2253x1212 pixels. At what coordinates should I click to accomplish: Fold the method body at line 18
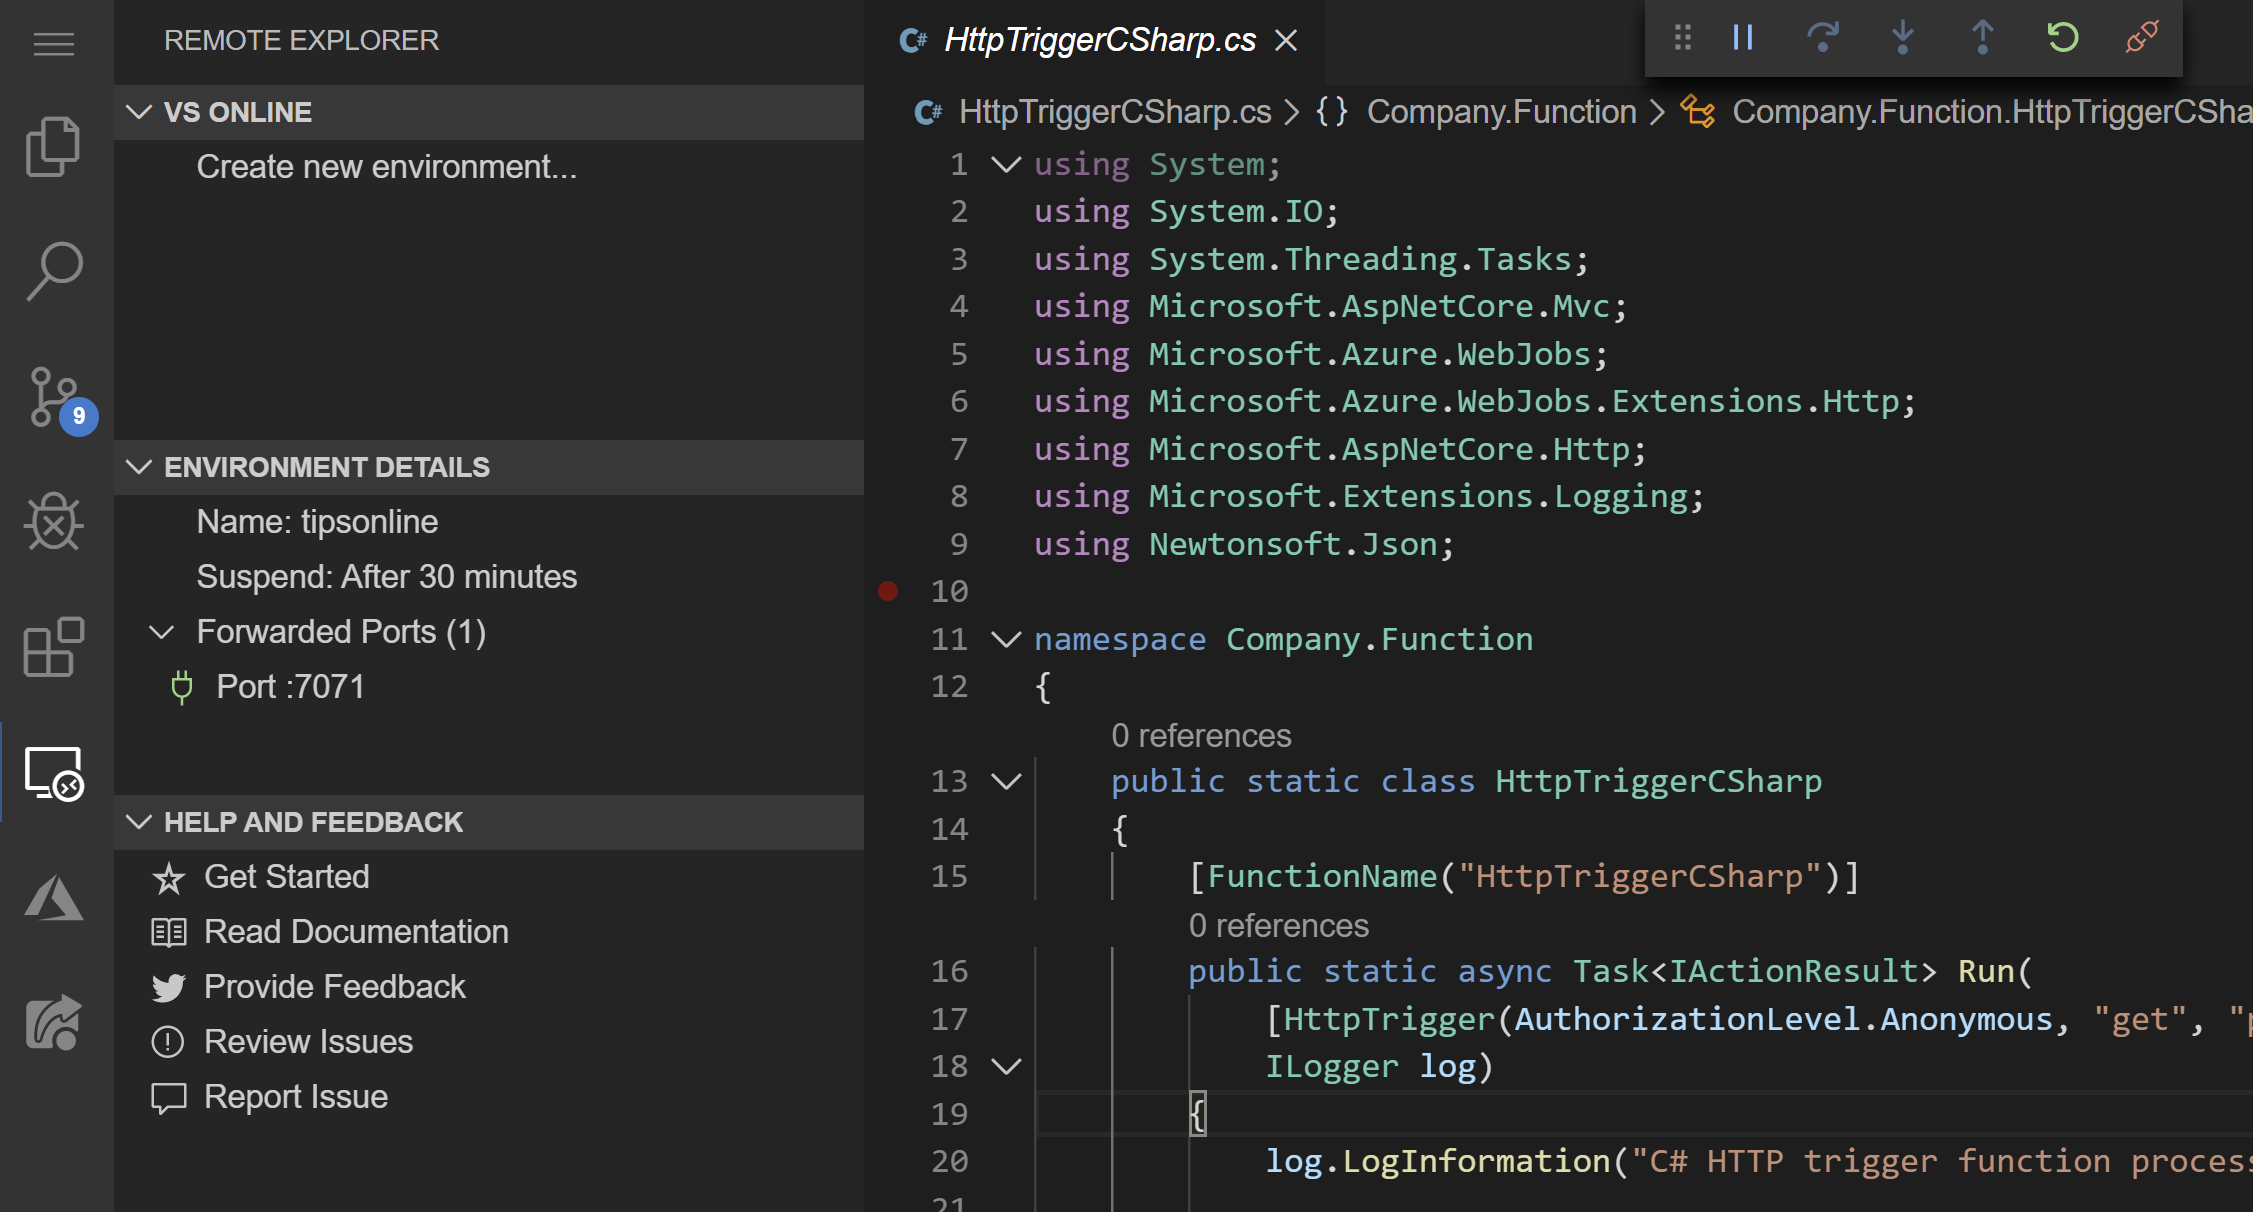[x=1006, y=1066]
